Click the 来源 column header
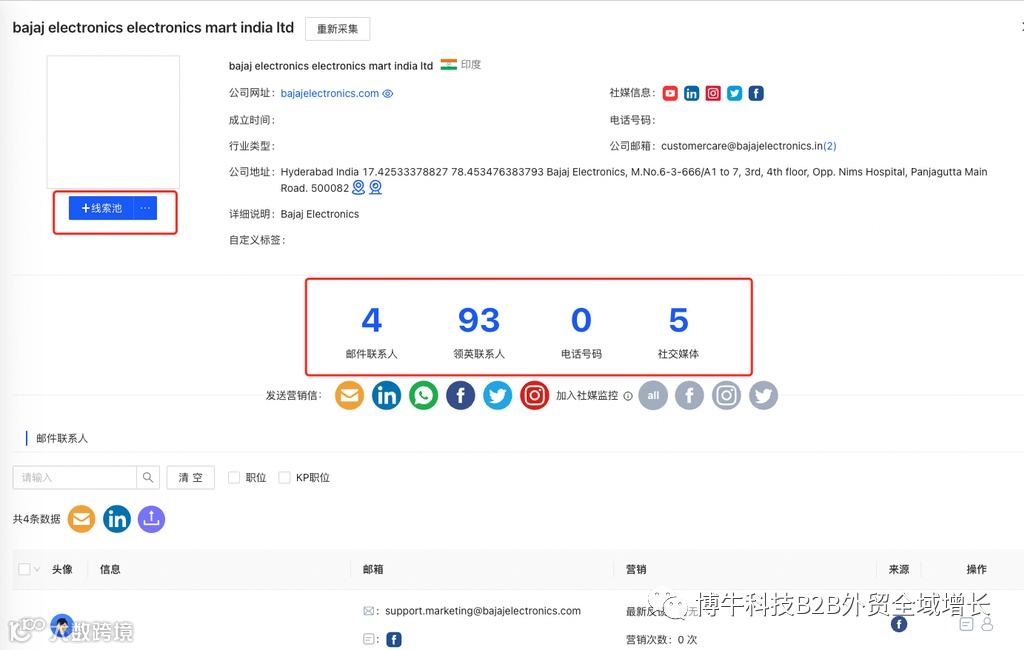1024x650 pixels. point(899,569)
